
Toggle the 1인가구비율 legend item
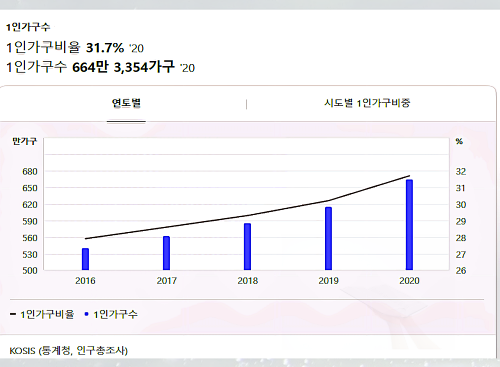(42, 314)
